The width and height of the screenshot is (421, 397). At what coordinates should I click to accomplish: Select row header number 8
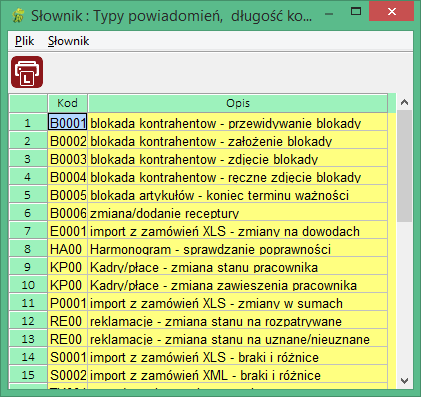tap(28, 249)
